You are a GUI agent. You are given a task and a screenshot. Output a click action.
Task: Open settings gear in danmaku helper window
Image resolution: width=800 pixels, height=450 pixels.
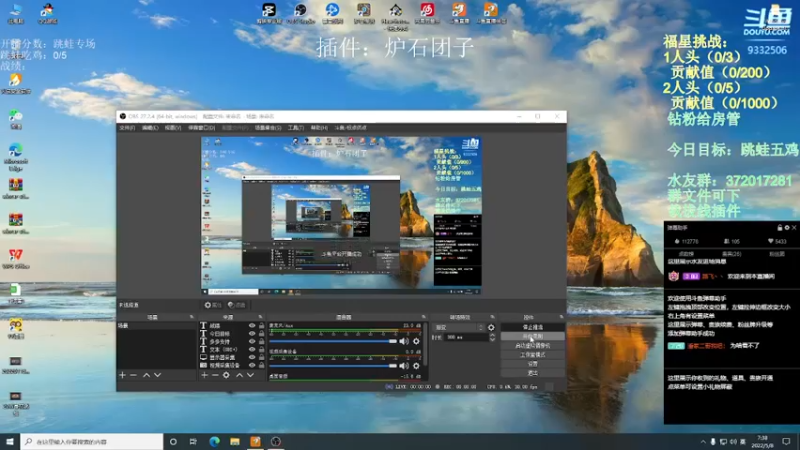pos(787,228)
